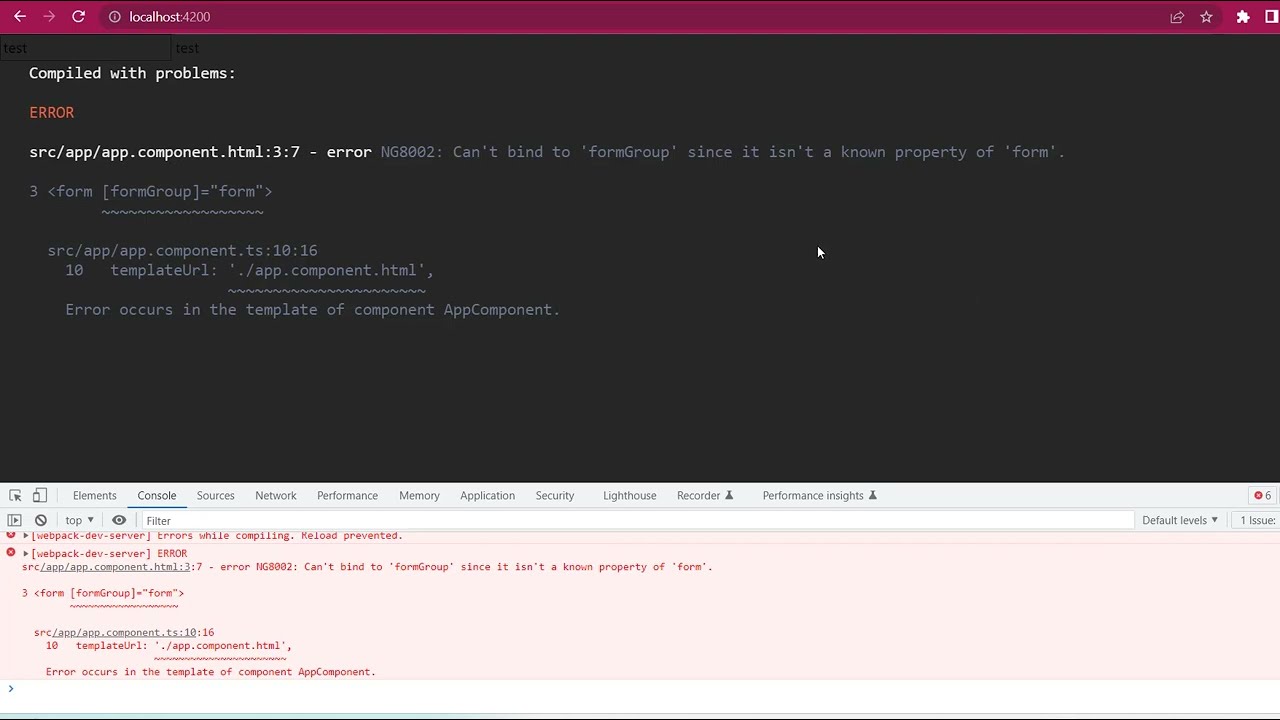The height and width of the screenshot is (720, 1280).
Task: Reload the localhost page
Action: click(x=78, y=17)
